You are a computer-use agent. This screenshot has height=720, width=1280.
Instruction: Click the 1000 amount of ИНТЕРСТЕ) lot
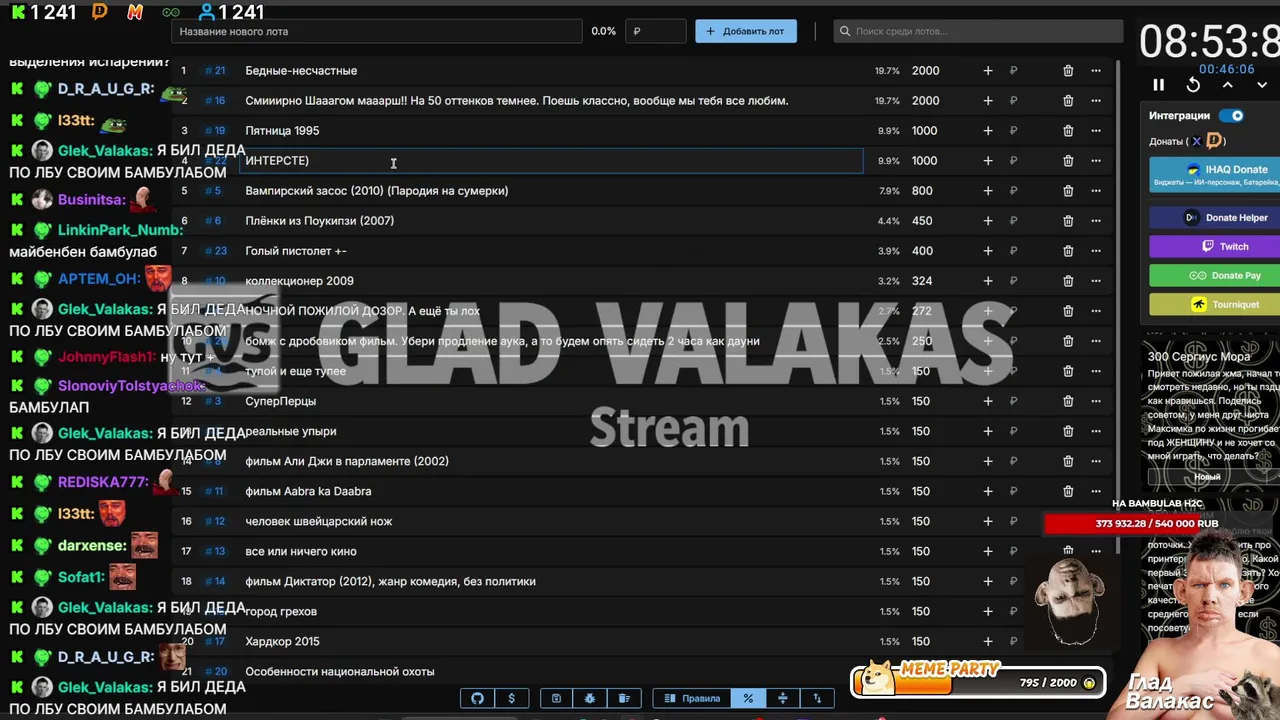pyautogui.click(x=924, y=161)
